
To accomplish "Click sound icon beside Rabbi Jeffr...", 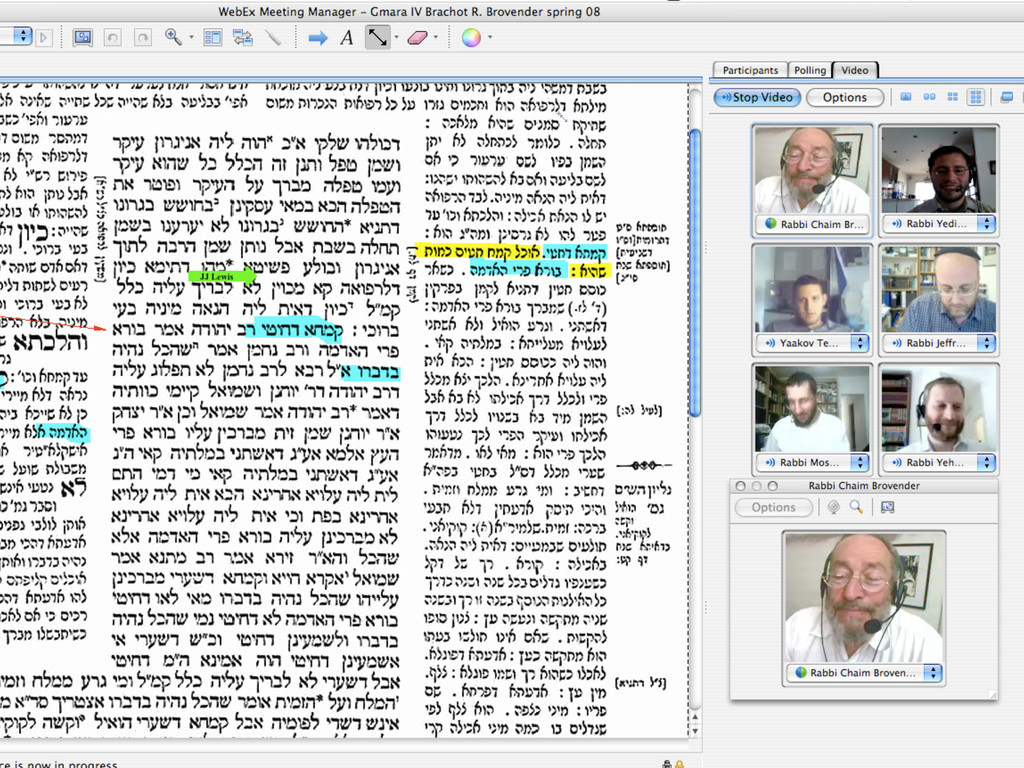I will click(x=897, y=343).
